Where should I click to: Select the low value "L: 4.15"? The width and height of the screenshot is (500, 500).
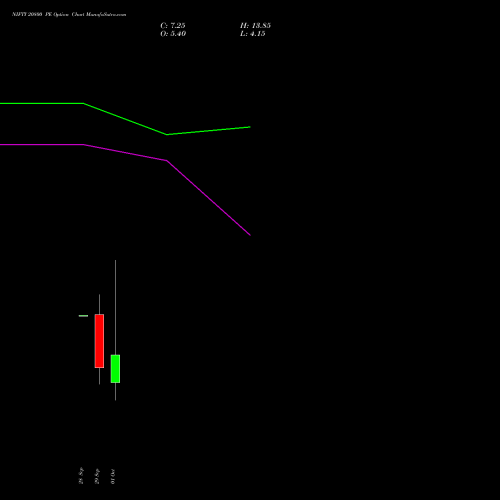click(x=253, y=34)
